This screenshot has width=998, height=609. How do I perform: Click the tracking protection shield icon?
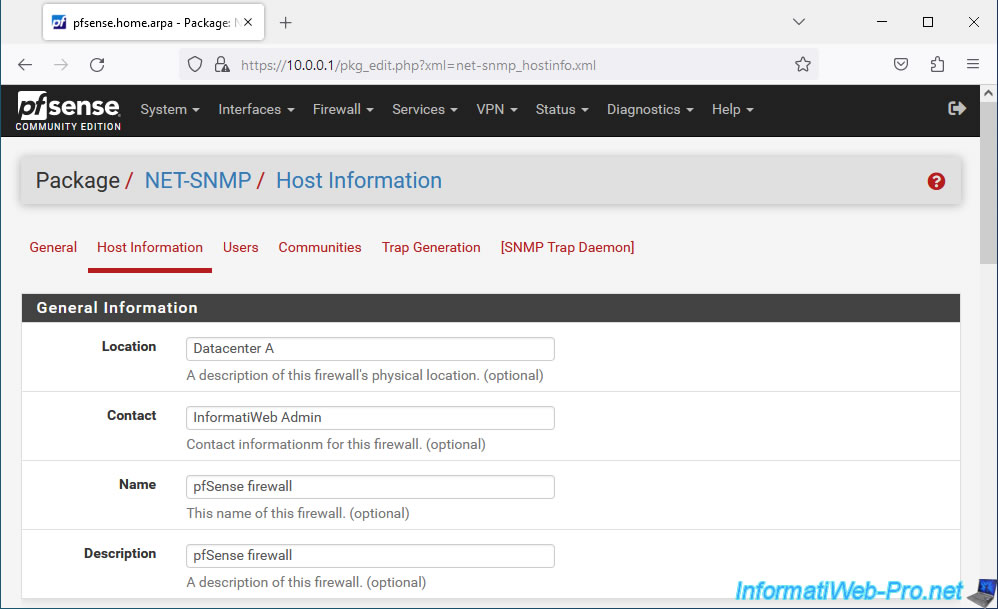[x=195, y=64]
